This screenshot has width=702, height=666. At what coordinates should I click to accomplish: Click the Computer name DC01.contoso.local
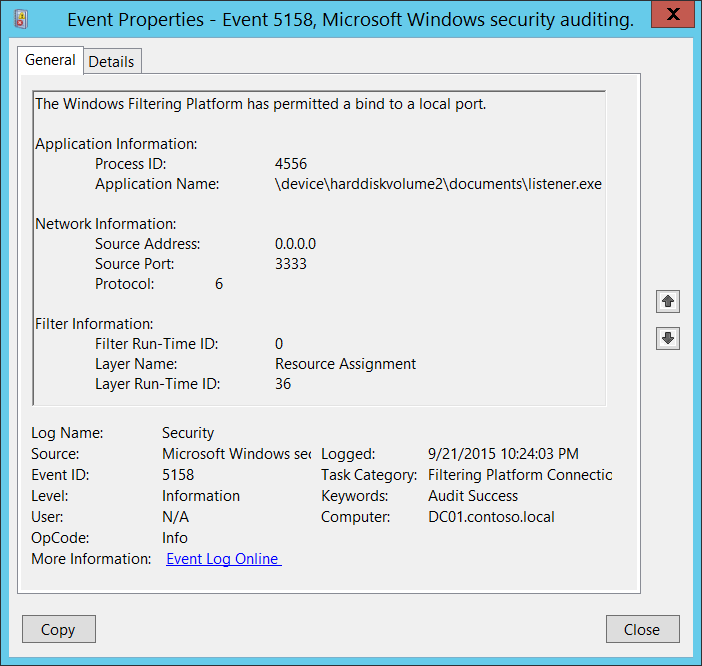click(491, 517)
